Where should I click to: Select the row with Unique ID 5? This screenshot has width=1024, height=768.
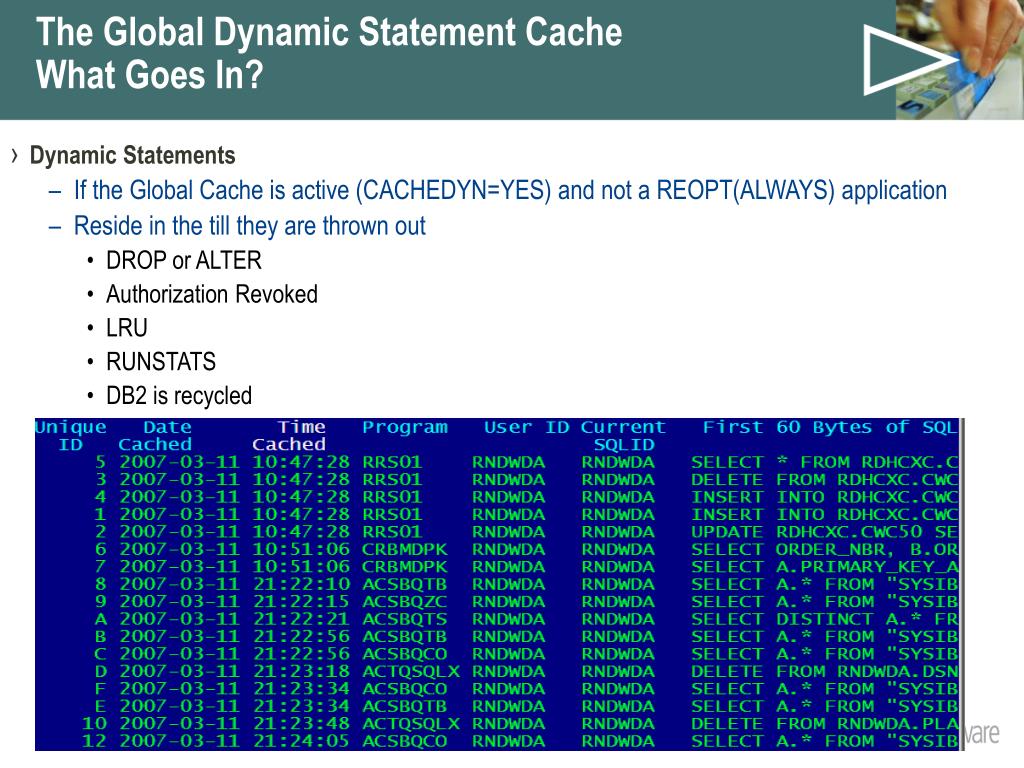(x=496, y=462)
